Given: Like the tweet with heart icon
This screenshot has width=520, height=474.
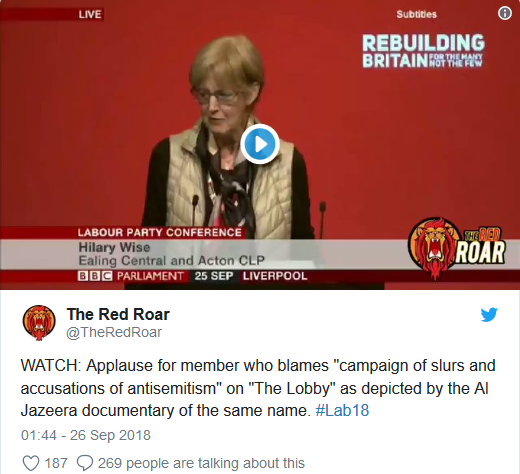Looking at the screenshot, I should (31, 463).
